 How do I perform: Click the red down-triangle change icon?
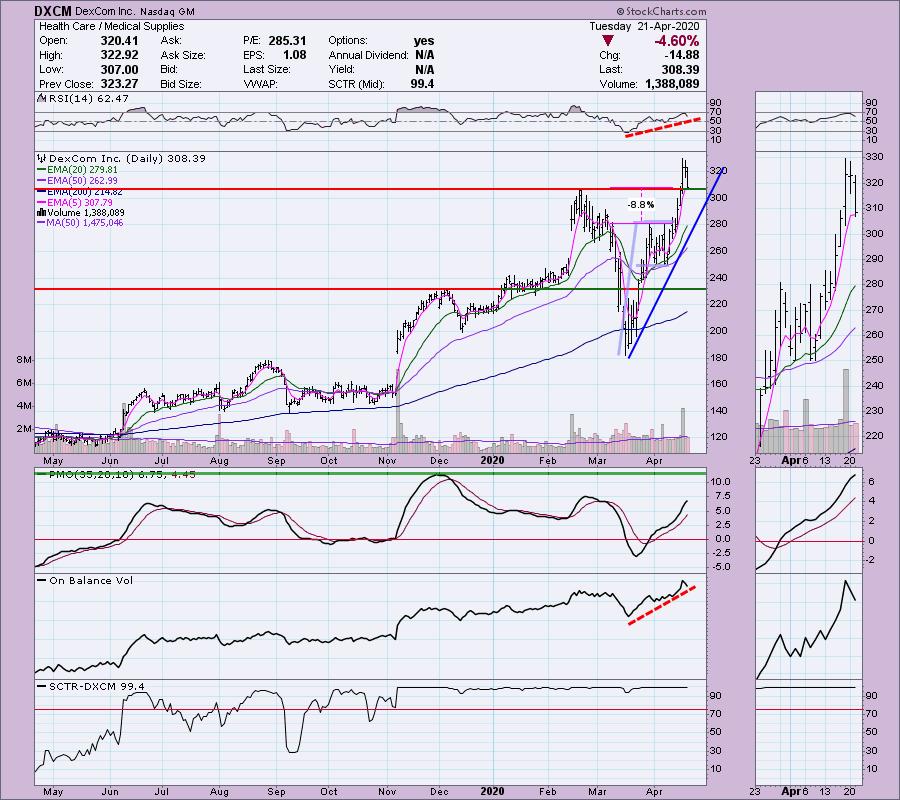coord(607,41)
